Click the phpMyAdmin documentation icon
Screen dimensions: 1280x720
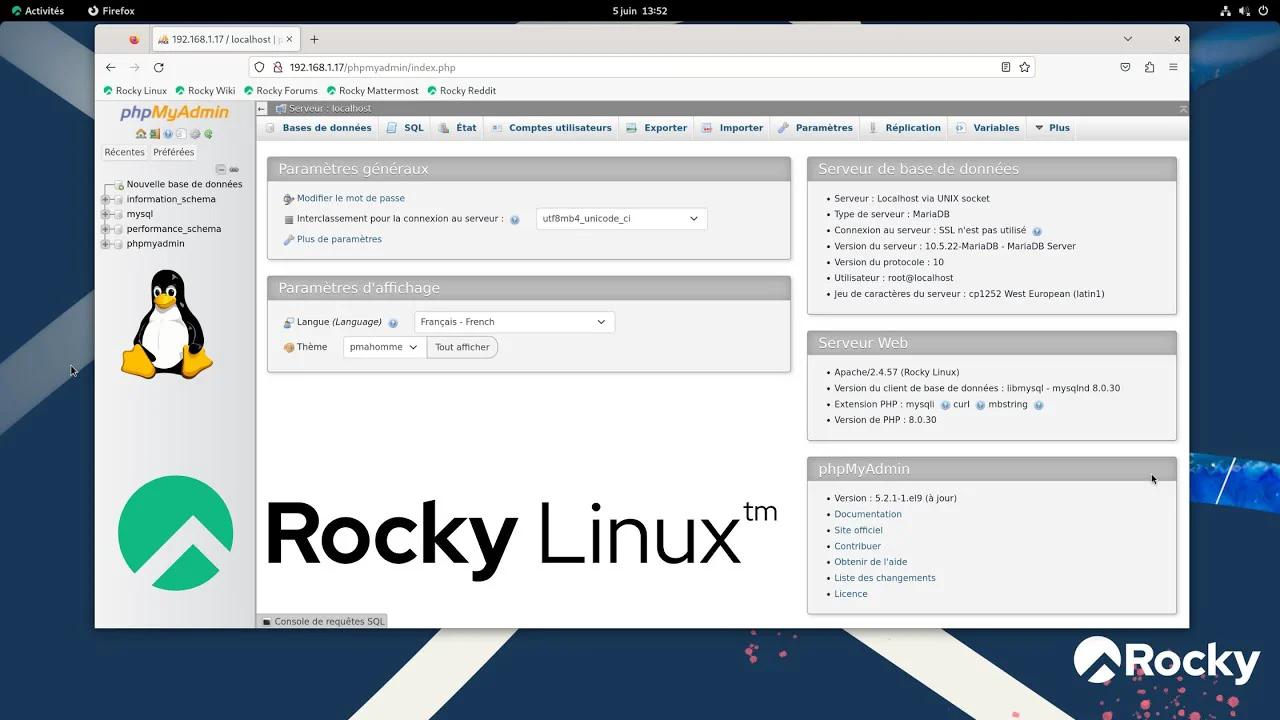(x=181, y=134)
